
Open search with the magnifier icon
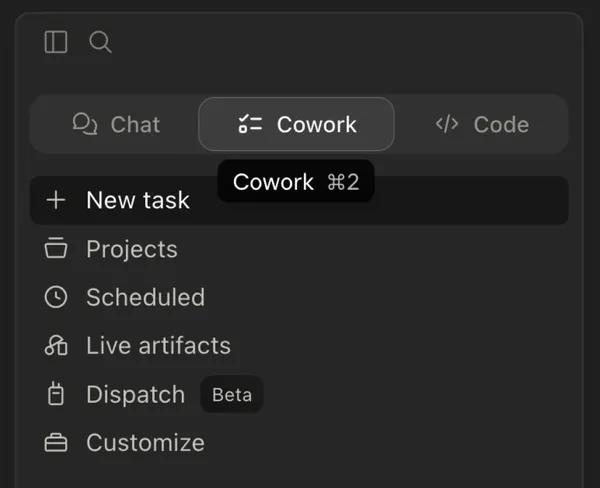(100, 42)
